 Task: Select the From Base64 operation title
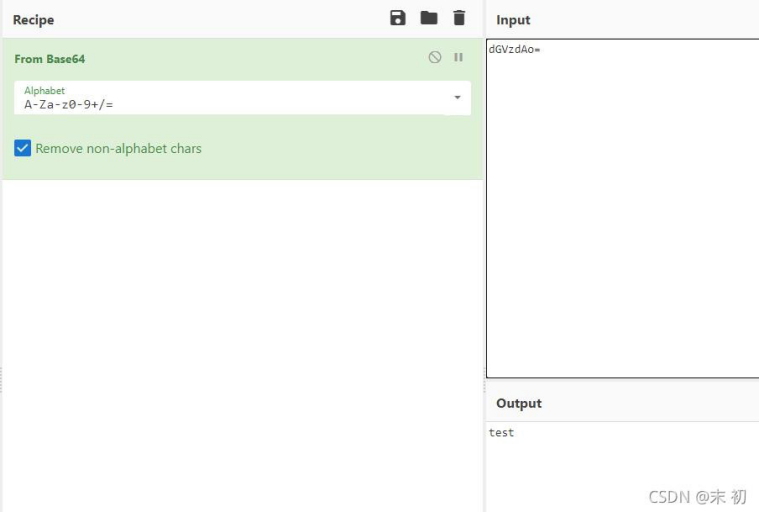[x=49, y=59]
